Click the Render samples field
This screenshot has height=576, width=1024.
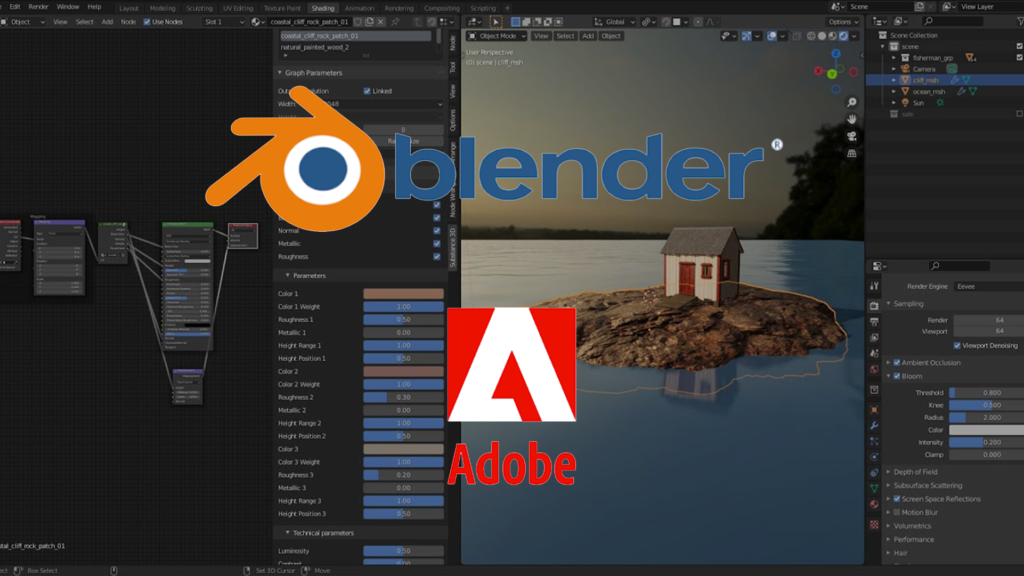pyautogui.click(x=989, y=320)
